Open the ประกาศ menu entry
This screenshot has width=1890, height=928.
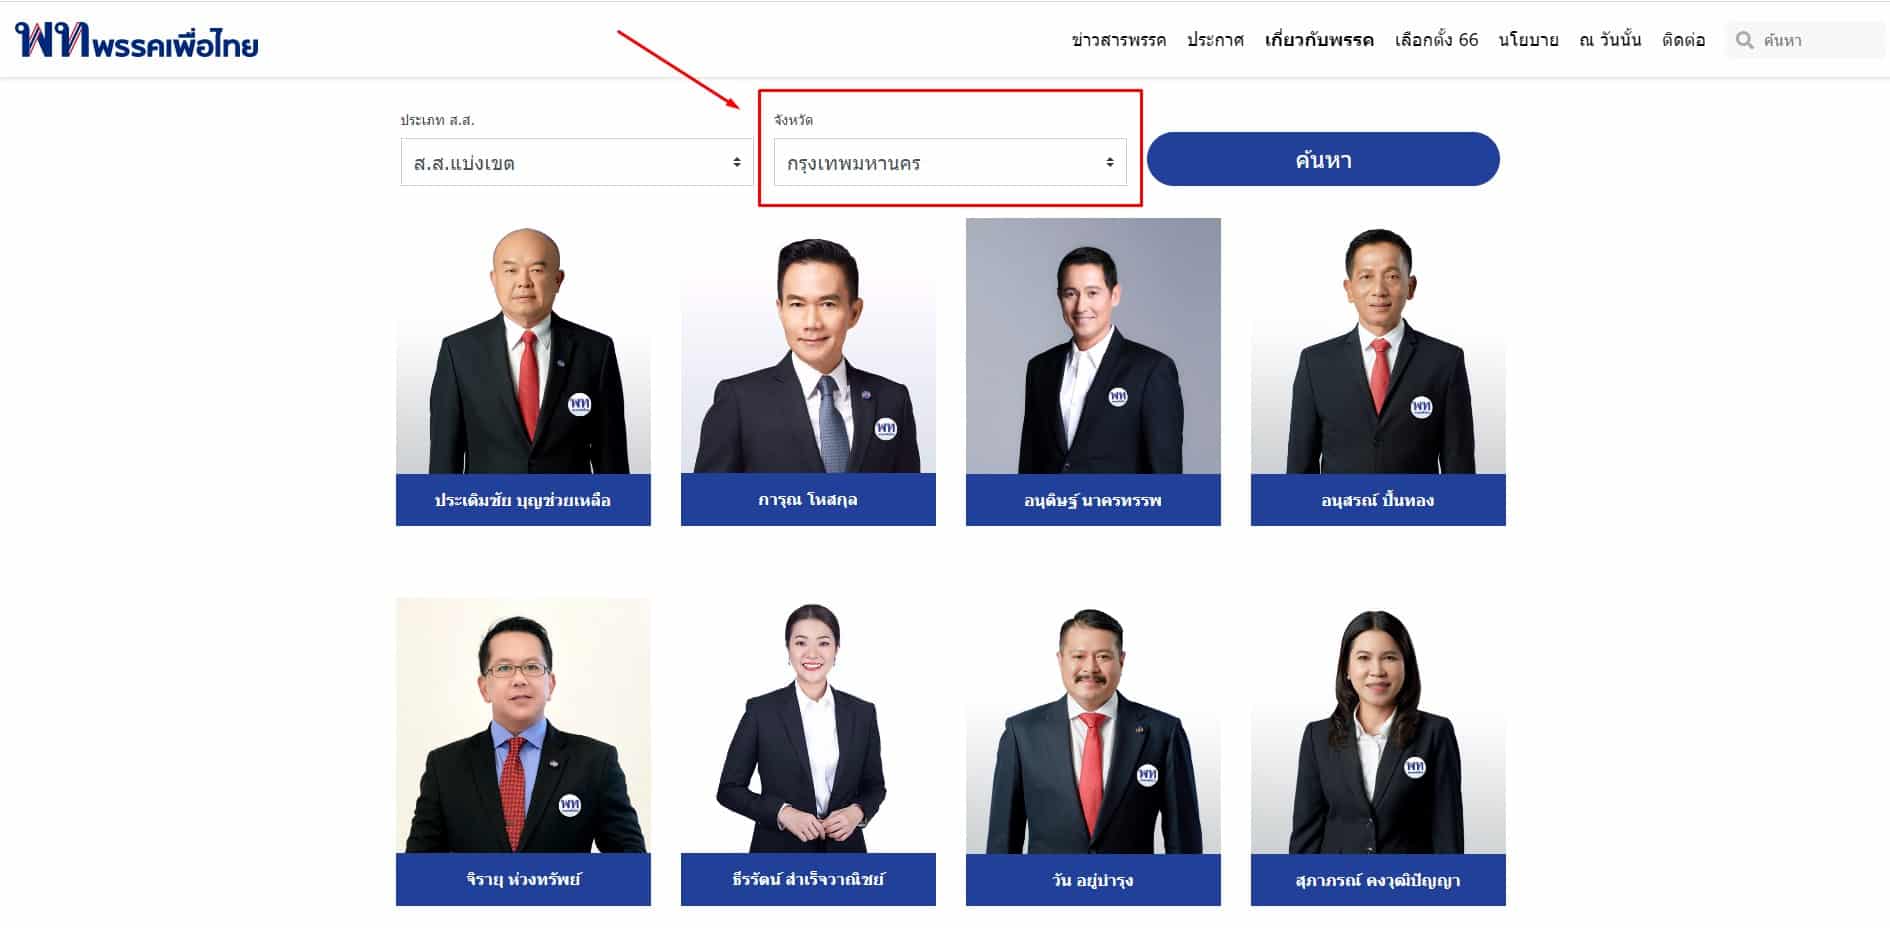1216,41
